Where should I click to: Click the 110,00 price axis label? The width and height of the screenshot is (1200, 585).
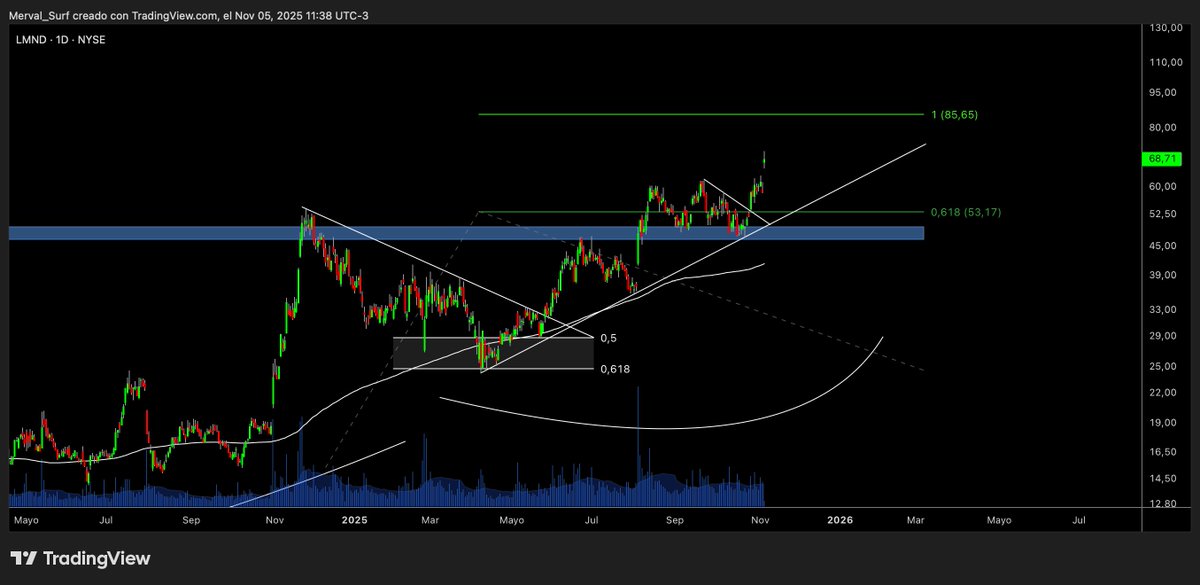[1167, 63]
